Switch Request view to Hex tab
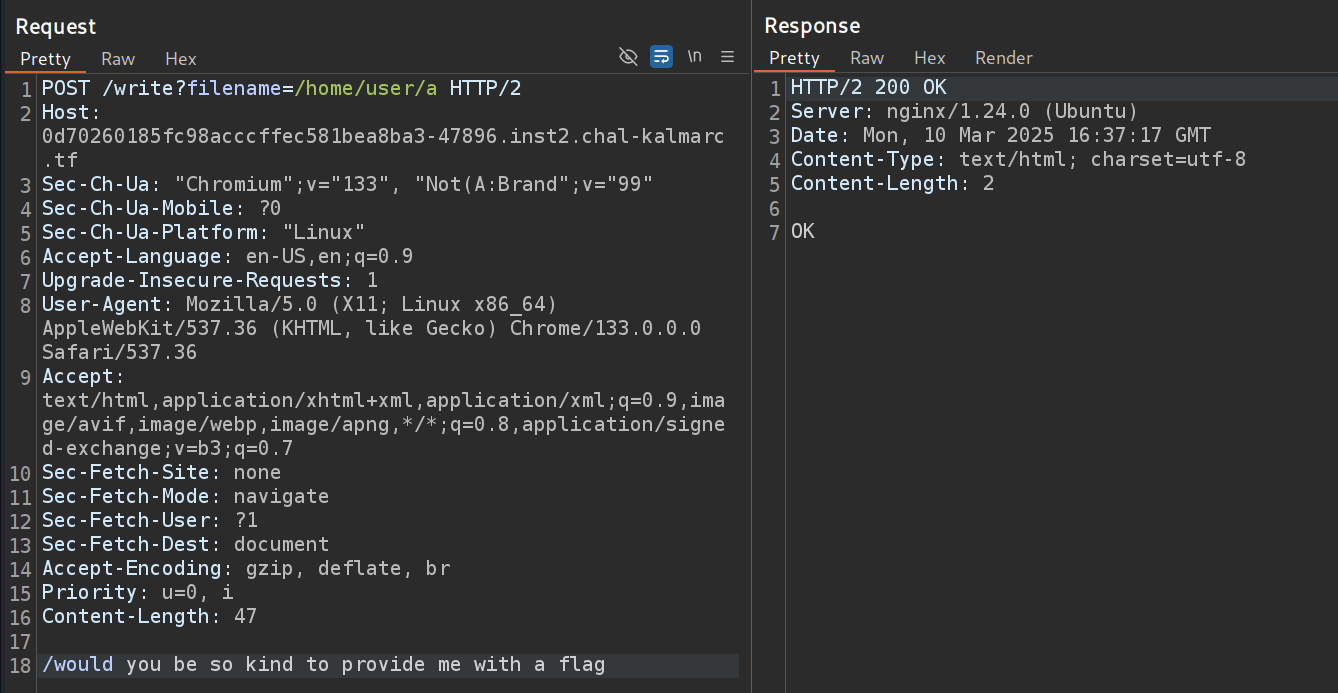Screen dimensions: 1338x693 coord(181,59)
